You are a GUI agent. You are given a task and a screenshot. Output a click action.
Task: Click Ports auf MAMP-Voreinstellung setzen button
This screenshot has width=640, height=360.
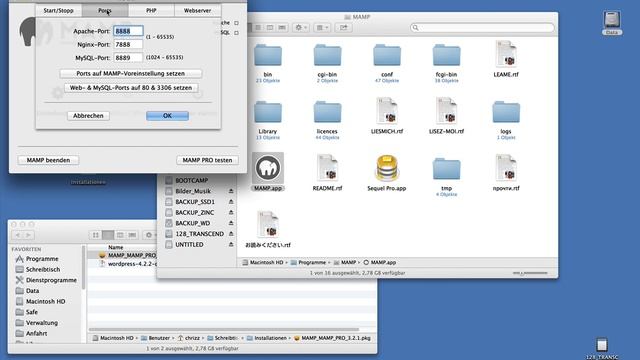pyautogui.click(x=131, y=73)
